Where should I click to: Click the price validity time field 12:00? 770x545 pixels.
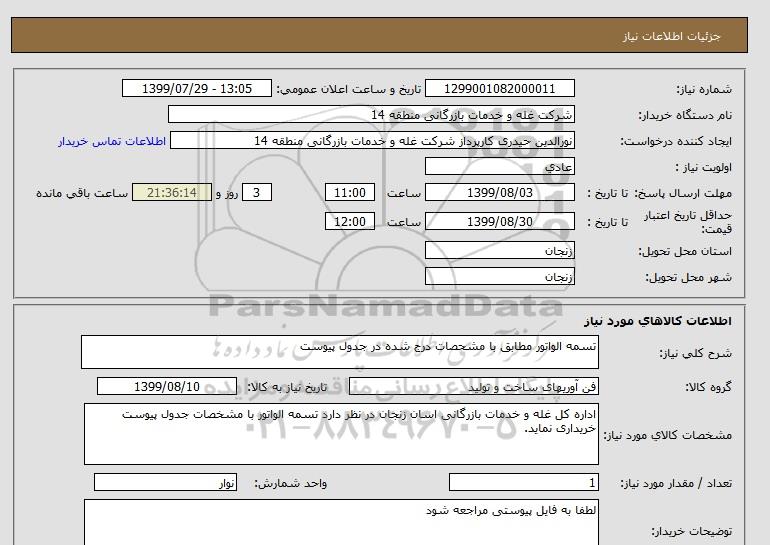point(350,221)
